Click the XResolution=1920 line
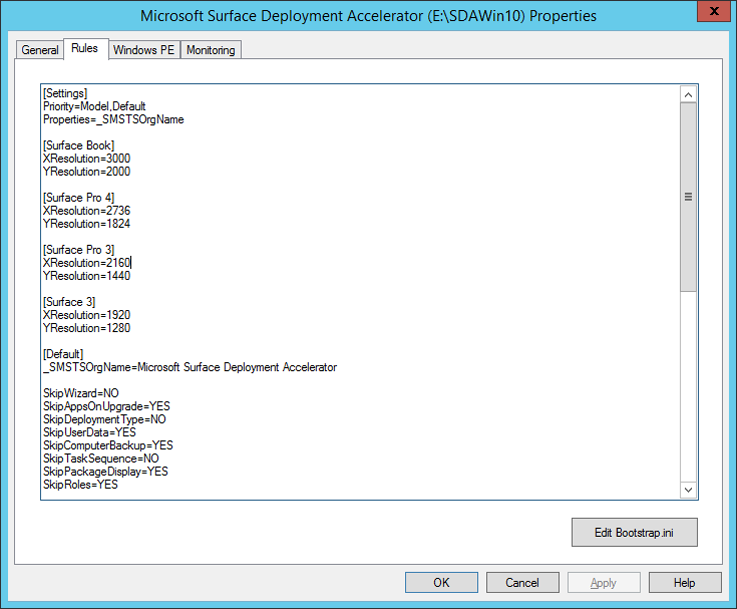The image size is (737, 609). pyautogui.click(x=86, y=315)
